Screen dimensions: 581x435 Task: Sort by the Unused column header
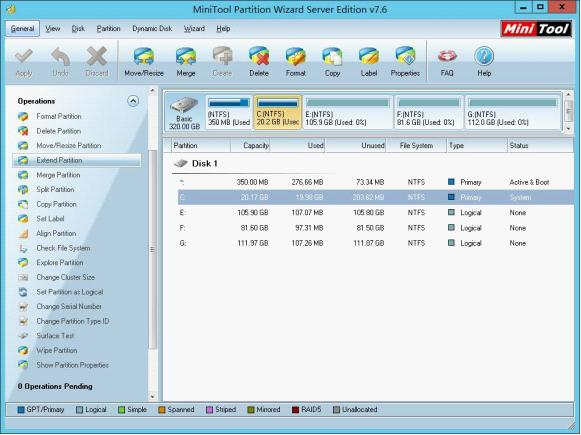pos(355,146)
